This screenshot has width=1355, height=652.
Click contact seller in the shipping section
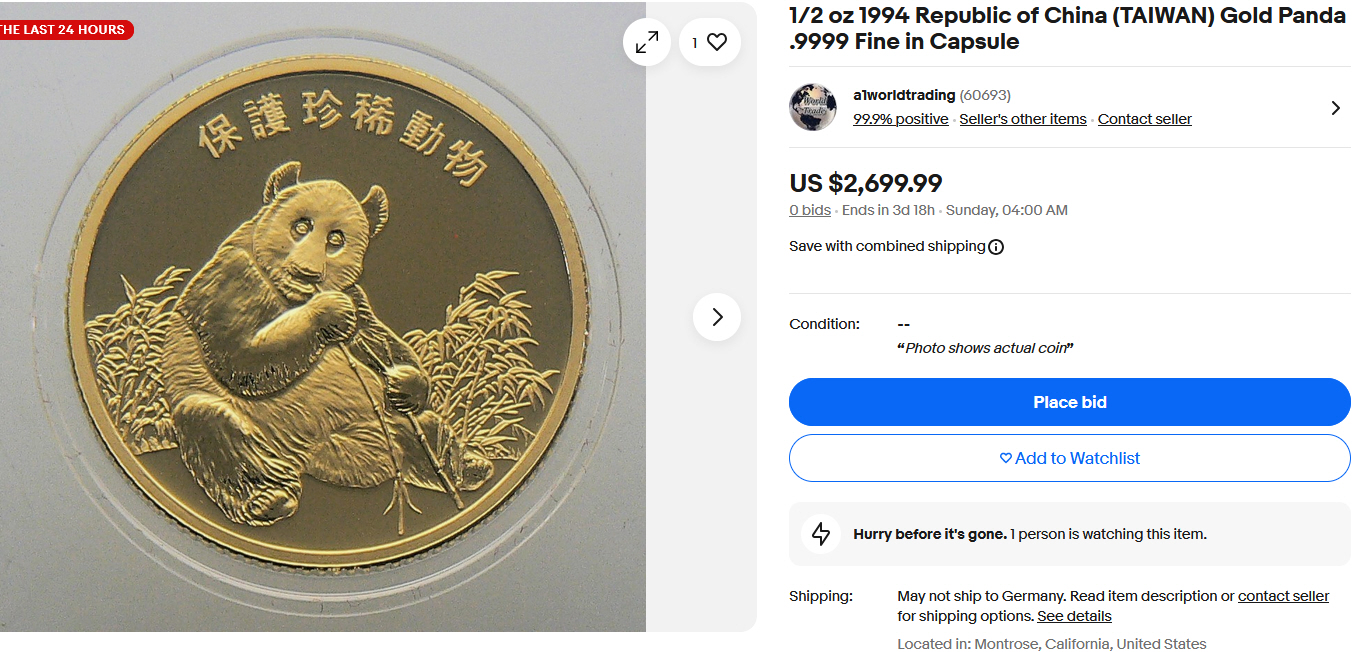pyautogui.click(x=1283, y=596)
